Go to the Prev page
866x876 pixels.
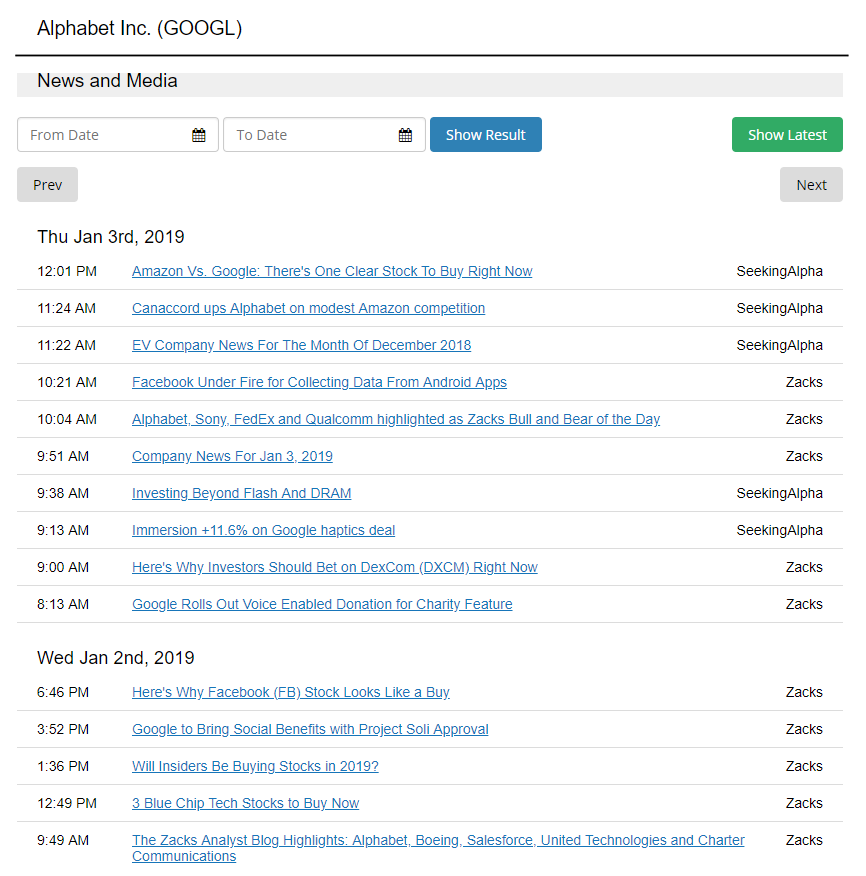(x=47, y=185)
